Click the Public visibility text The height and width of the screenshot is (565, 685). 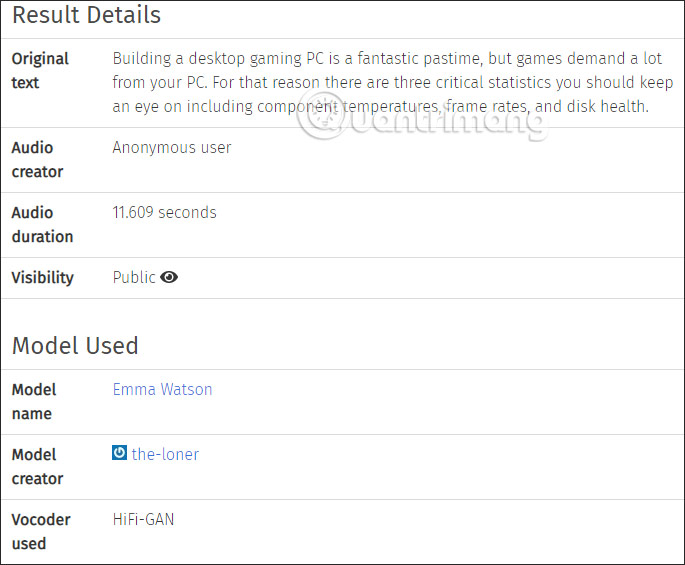134,277
